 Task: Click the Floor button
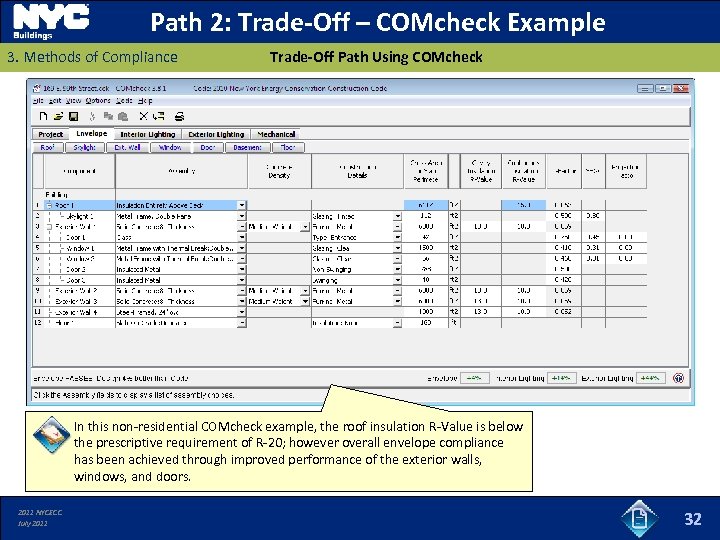pos(288,147)
